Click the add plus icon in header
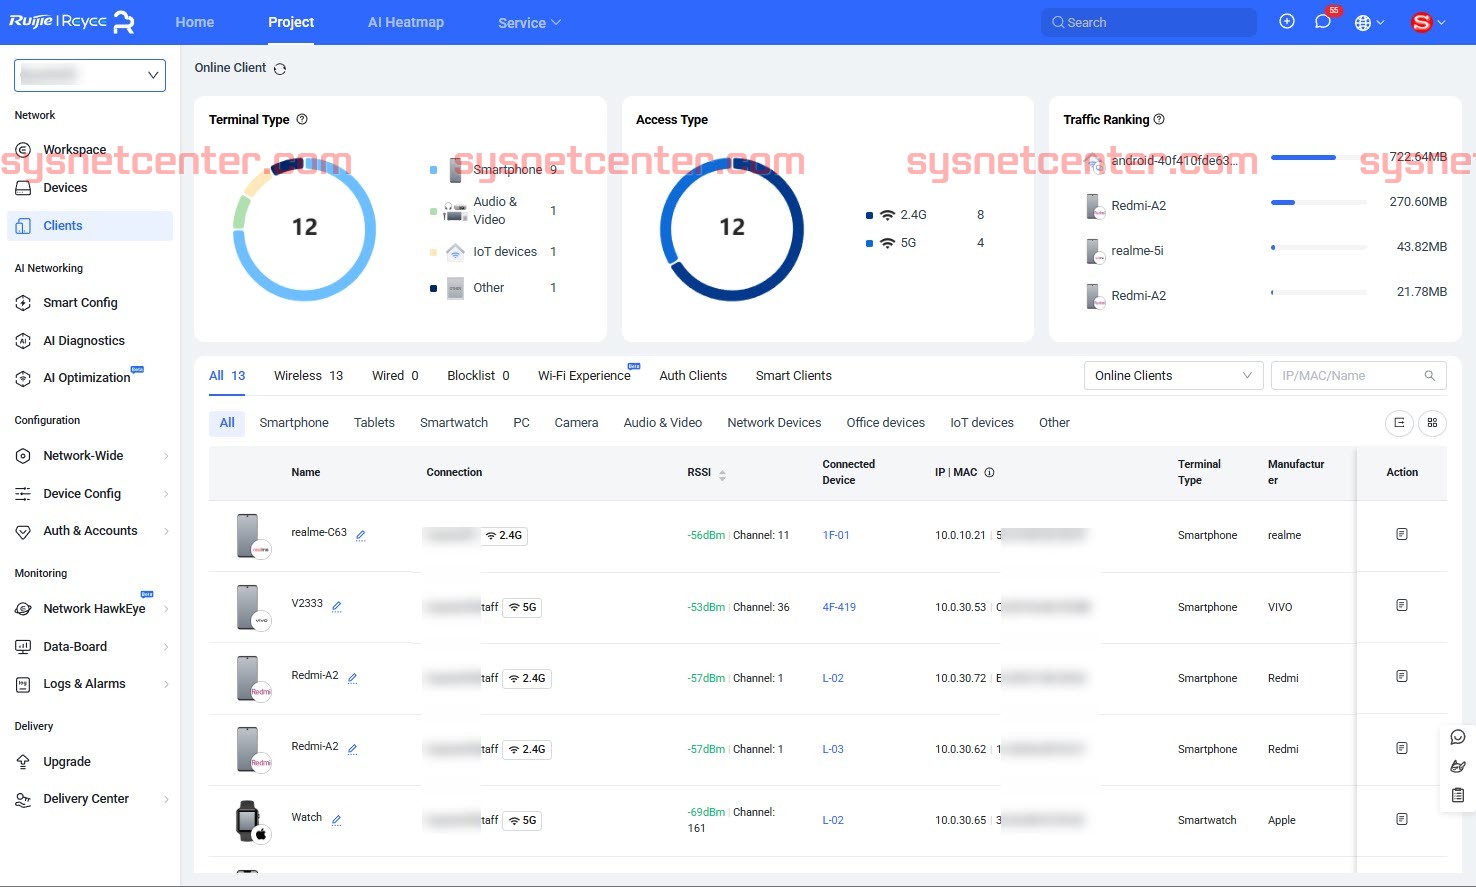The height and width of the screenshot is (887, 1476). pyautogui.click(x=1287, y=21)
